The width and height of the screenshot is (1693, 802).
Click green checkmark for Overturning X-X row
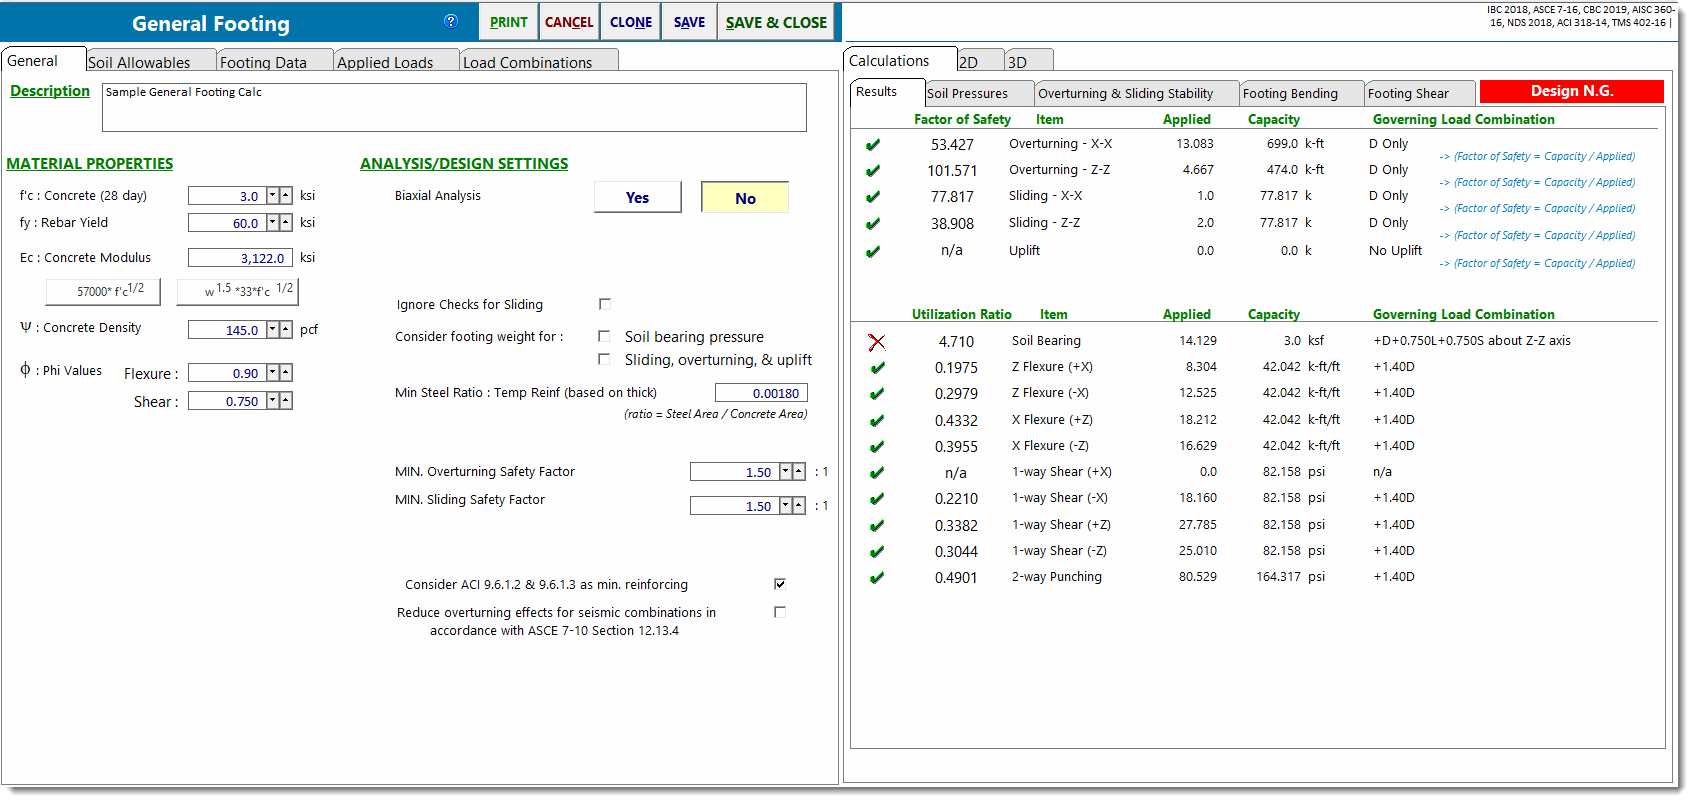click(873, 144)
